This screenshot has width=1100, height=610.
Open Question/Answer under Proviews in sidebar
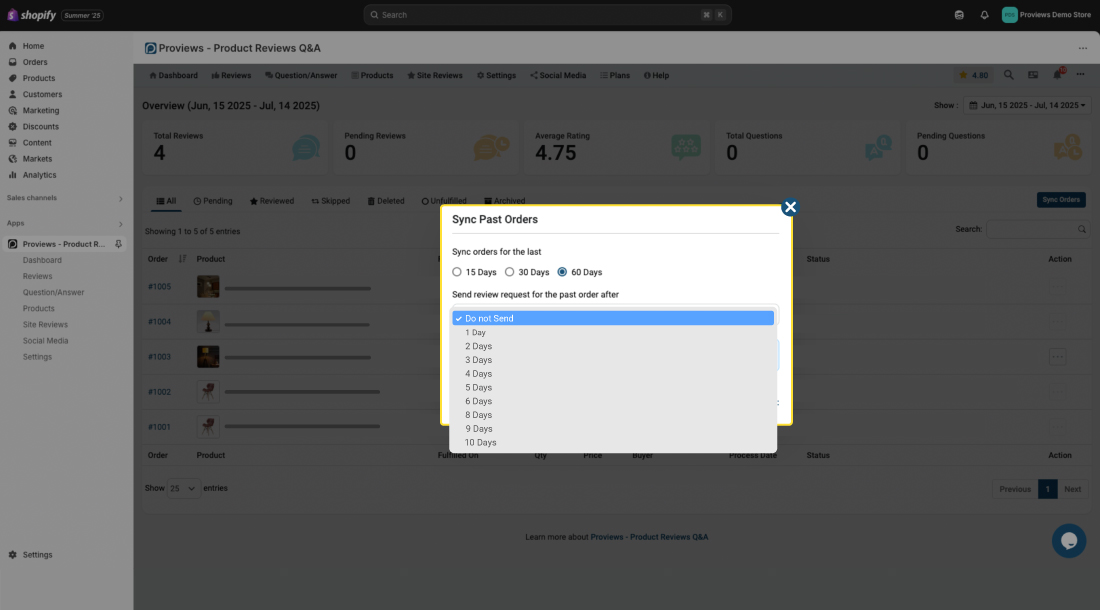[x=53, y=292]
